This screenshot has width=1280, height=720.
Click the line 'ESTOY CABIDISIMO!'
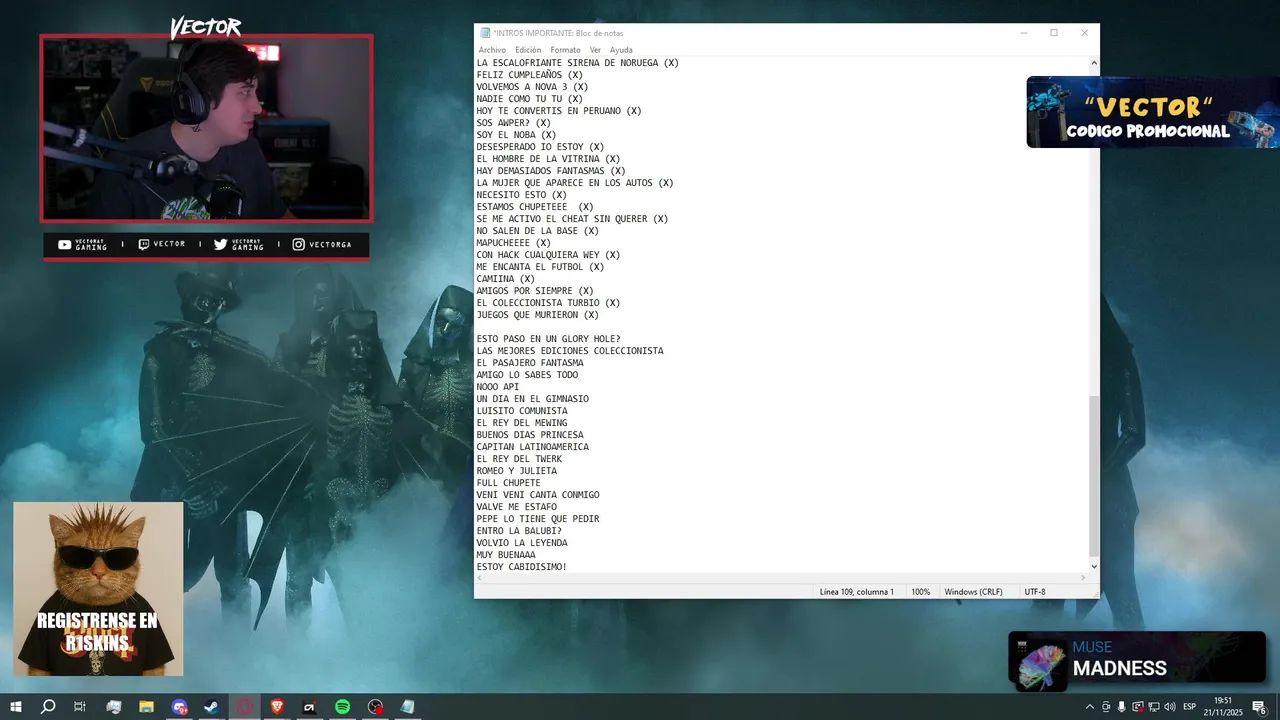522,567
